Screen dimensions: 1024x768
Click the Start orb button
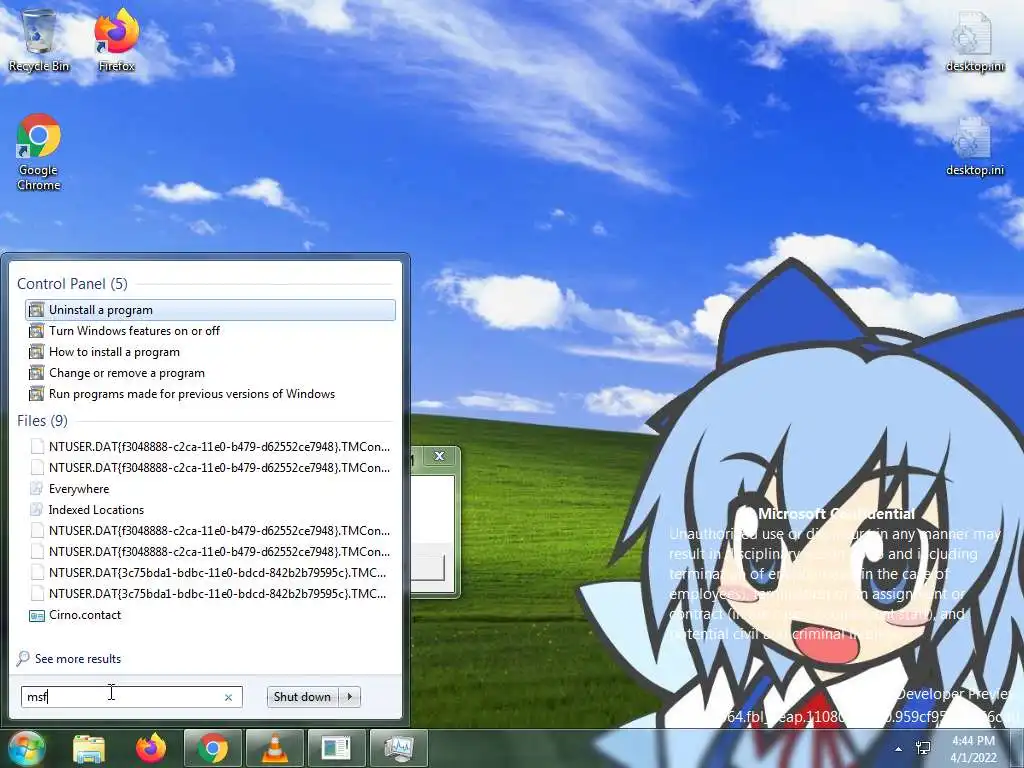click(25, 748)
